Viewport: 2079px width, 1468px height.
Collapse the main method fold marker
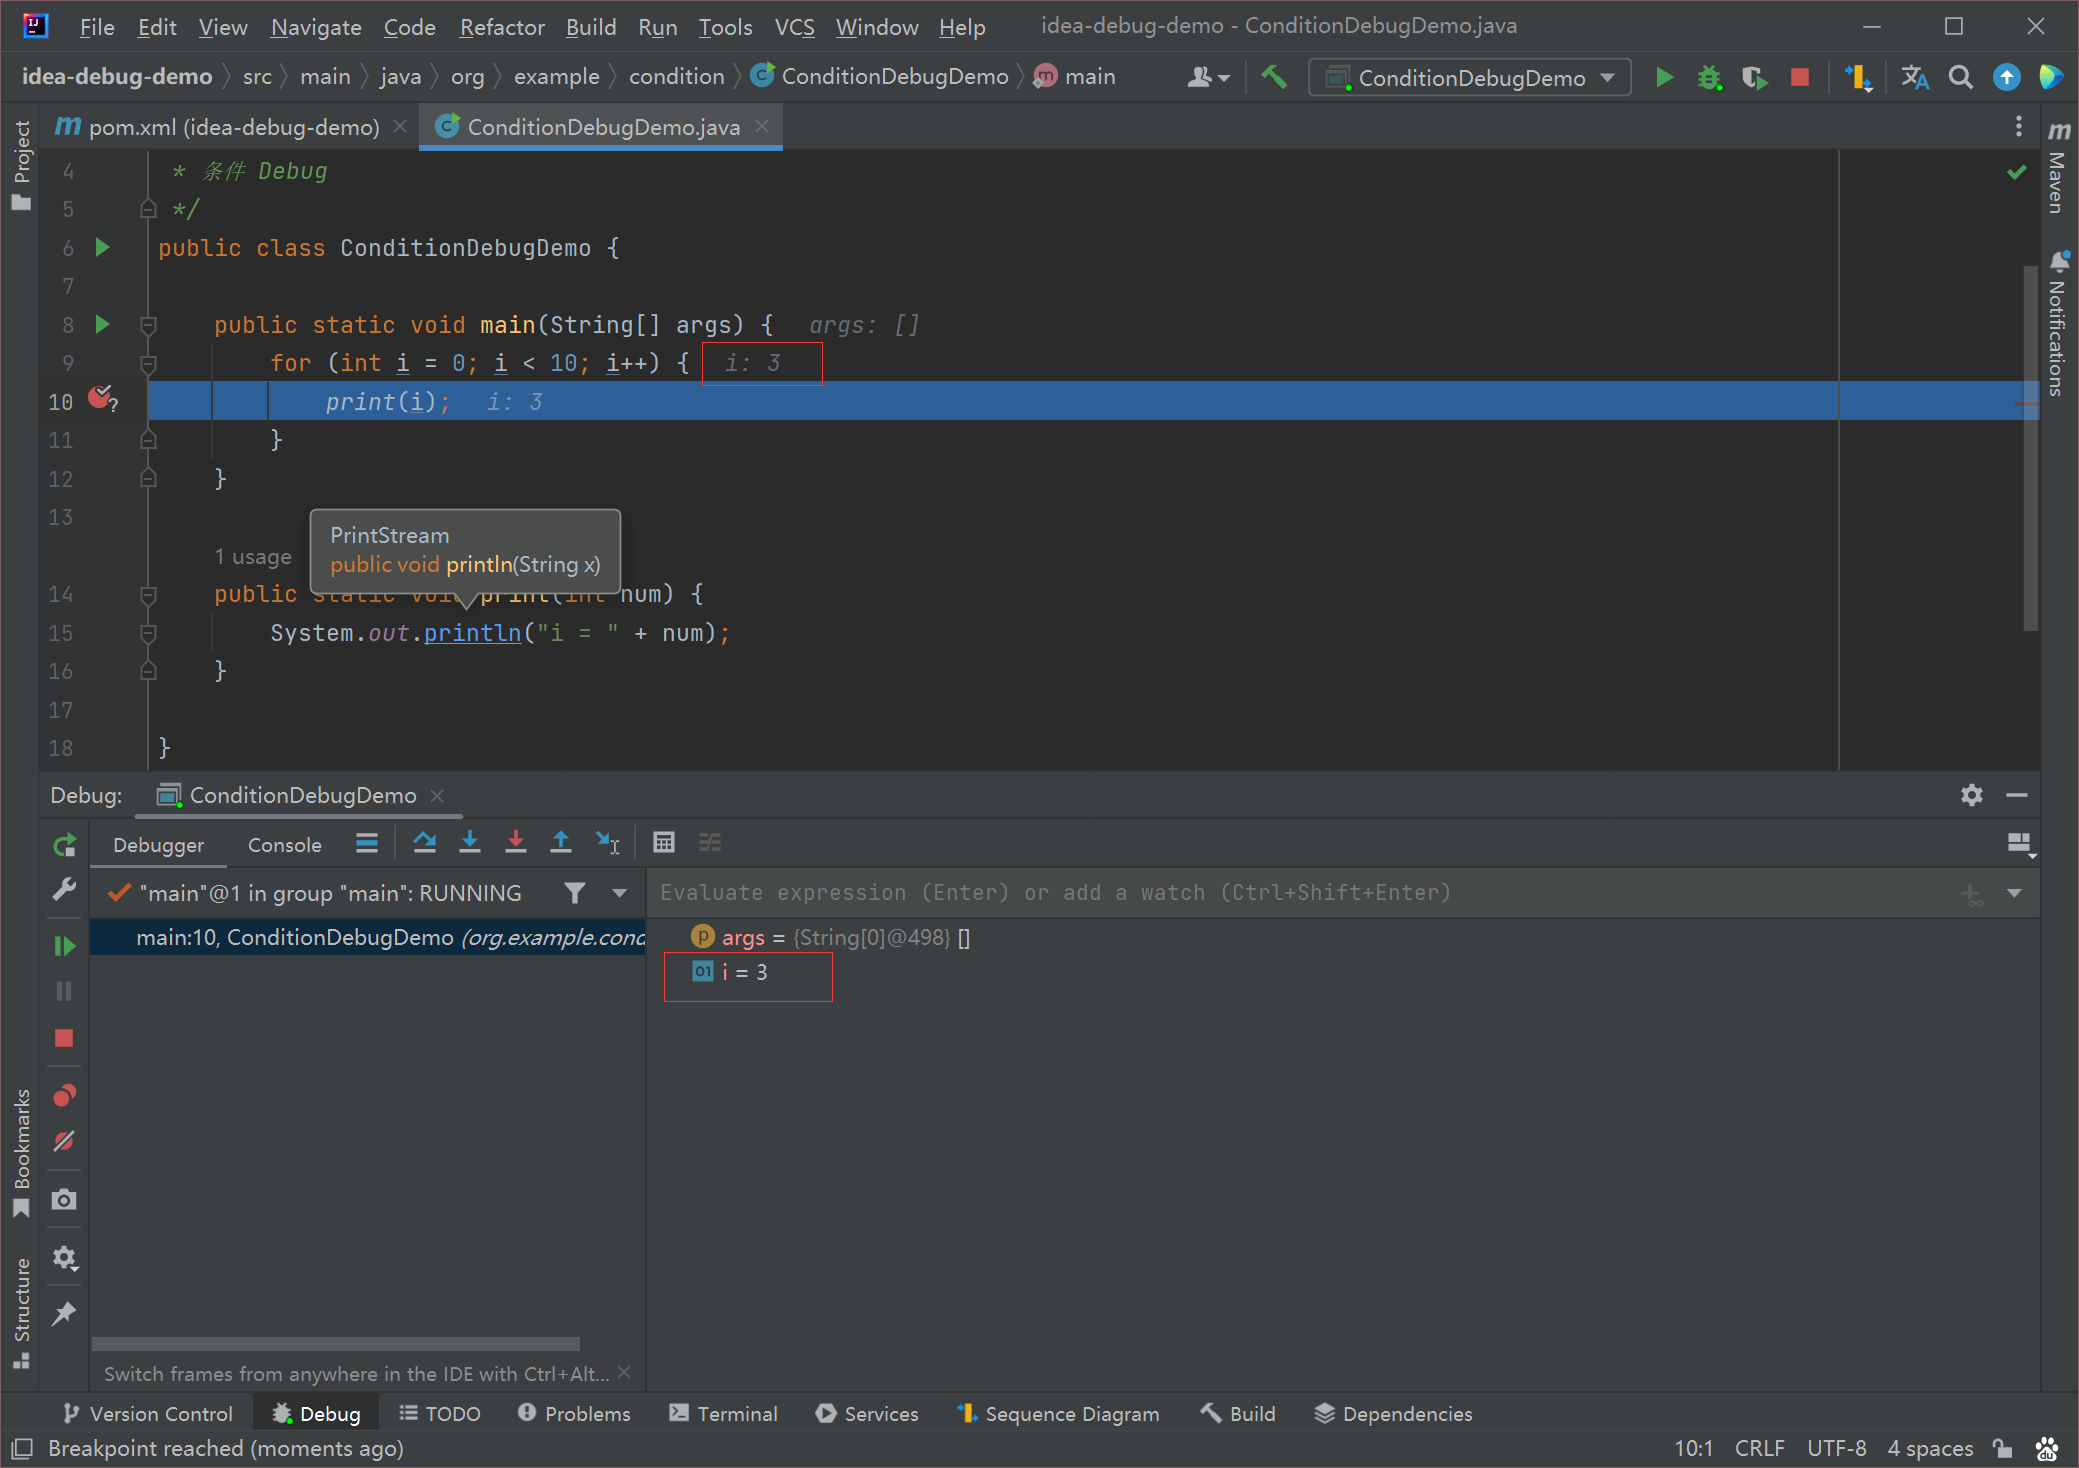[x=148, y=325]
